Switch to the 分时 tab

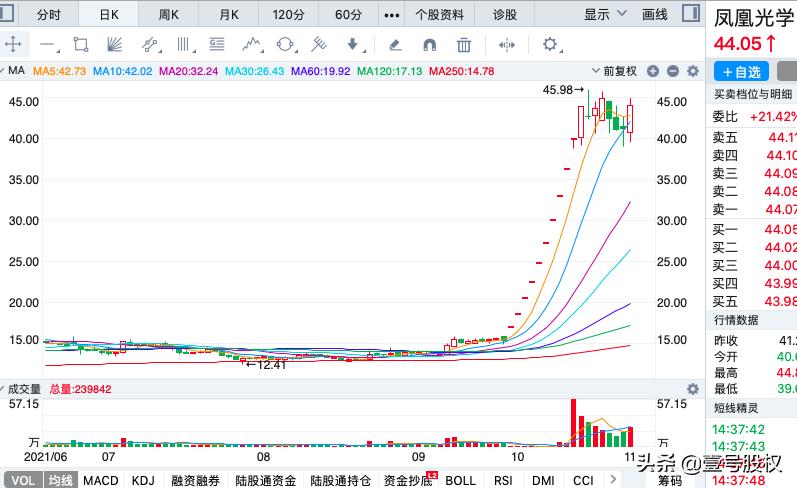click(48, 14)
